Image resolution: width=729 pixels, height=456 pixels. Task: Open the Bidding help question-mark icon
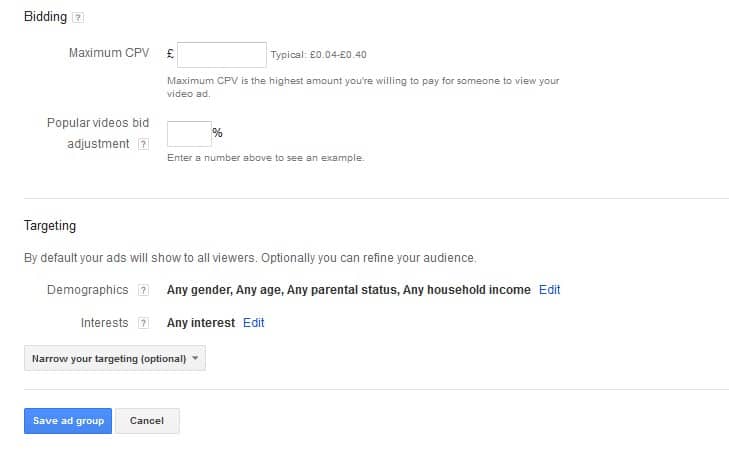(x=78, y=18)
